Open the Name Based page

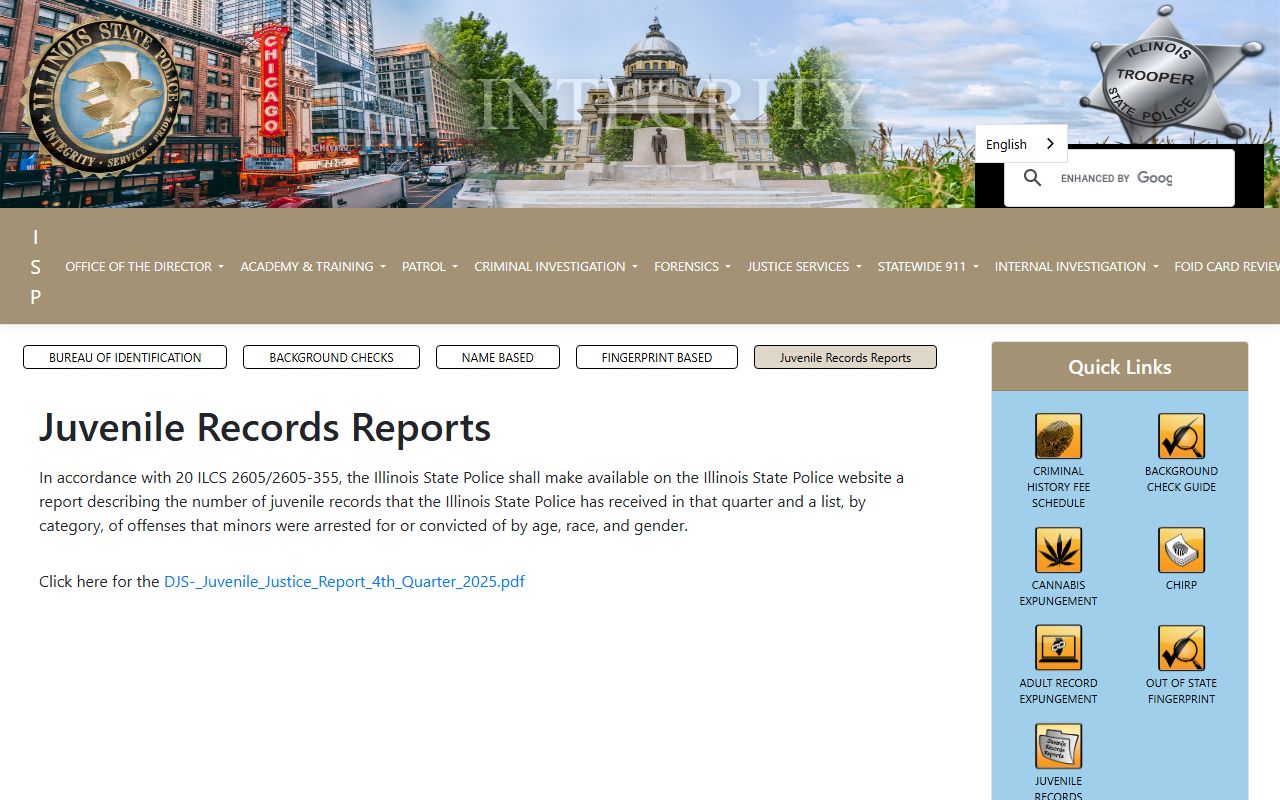click(x=498, y=357)
